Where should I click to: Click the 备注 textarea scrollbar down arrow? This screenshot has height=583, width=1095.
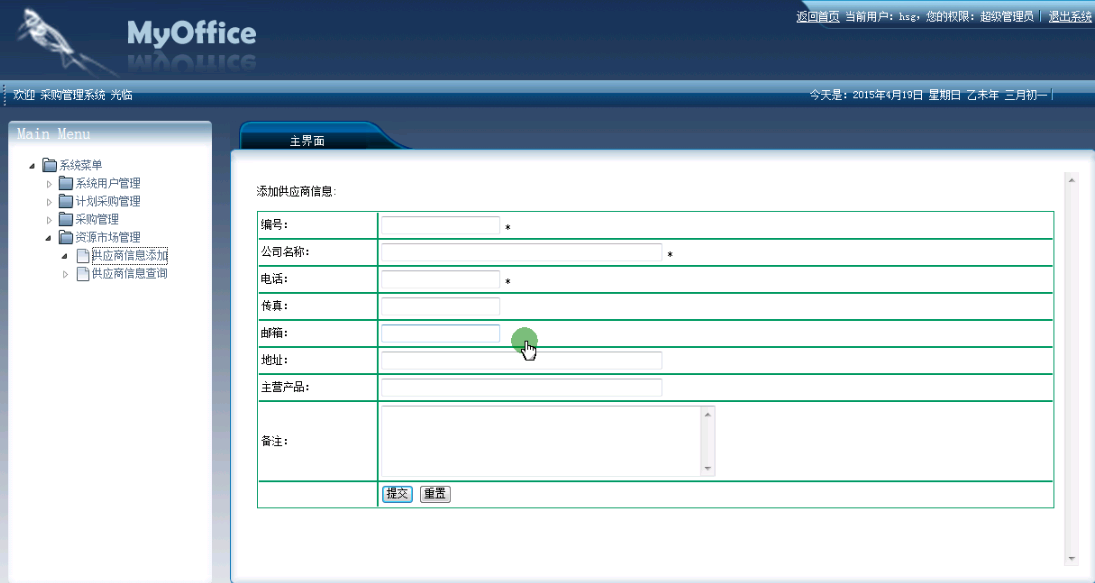tap(708, 468)
